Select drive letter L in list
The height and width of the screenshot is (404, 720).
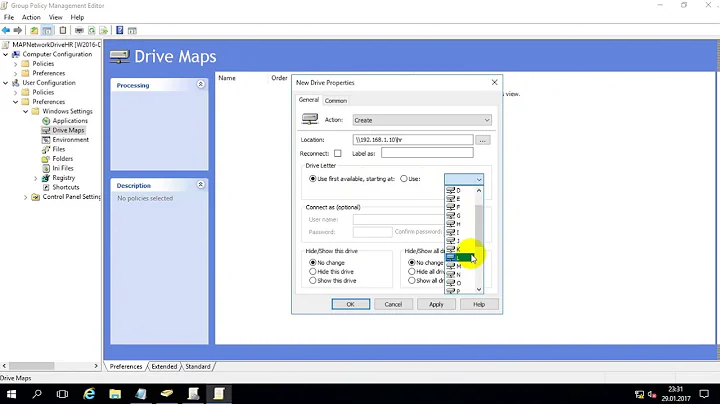(460, 258)
